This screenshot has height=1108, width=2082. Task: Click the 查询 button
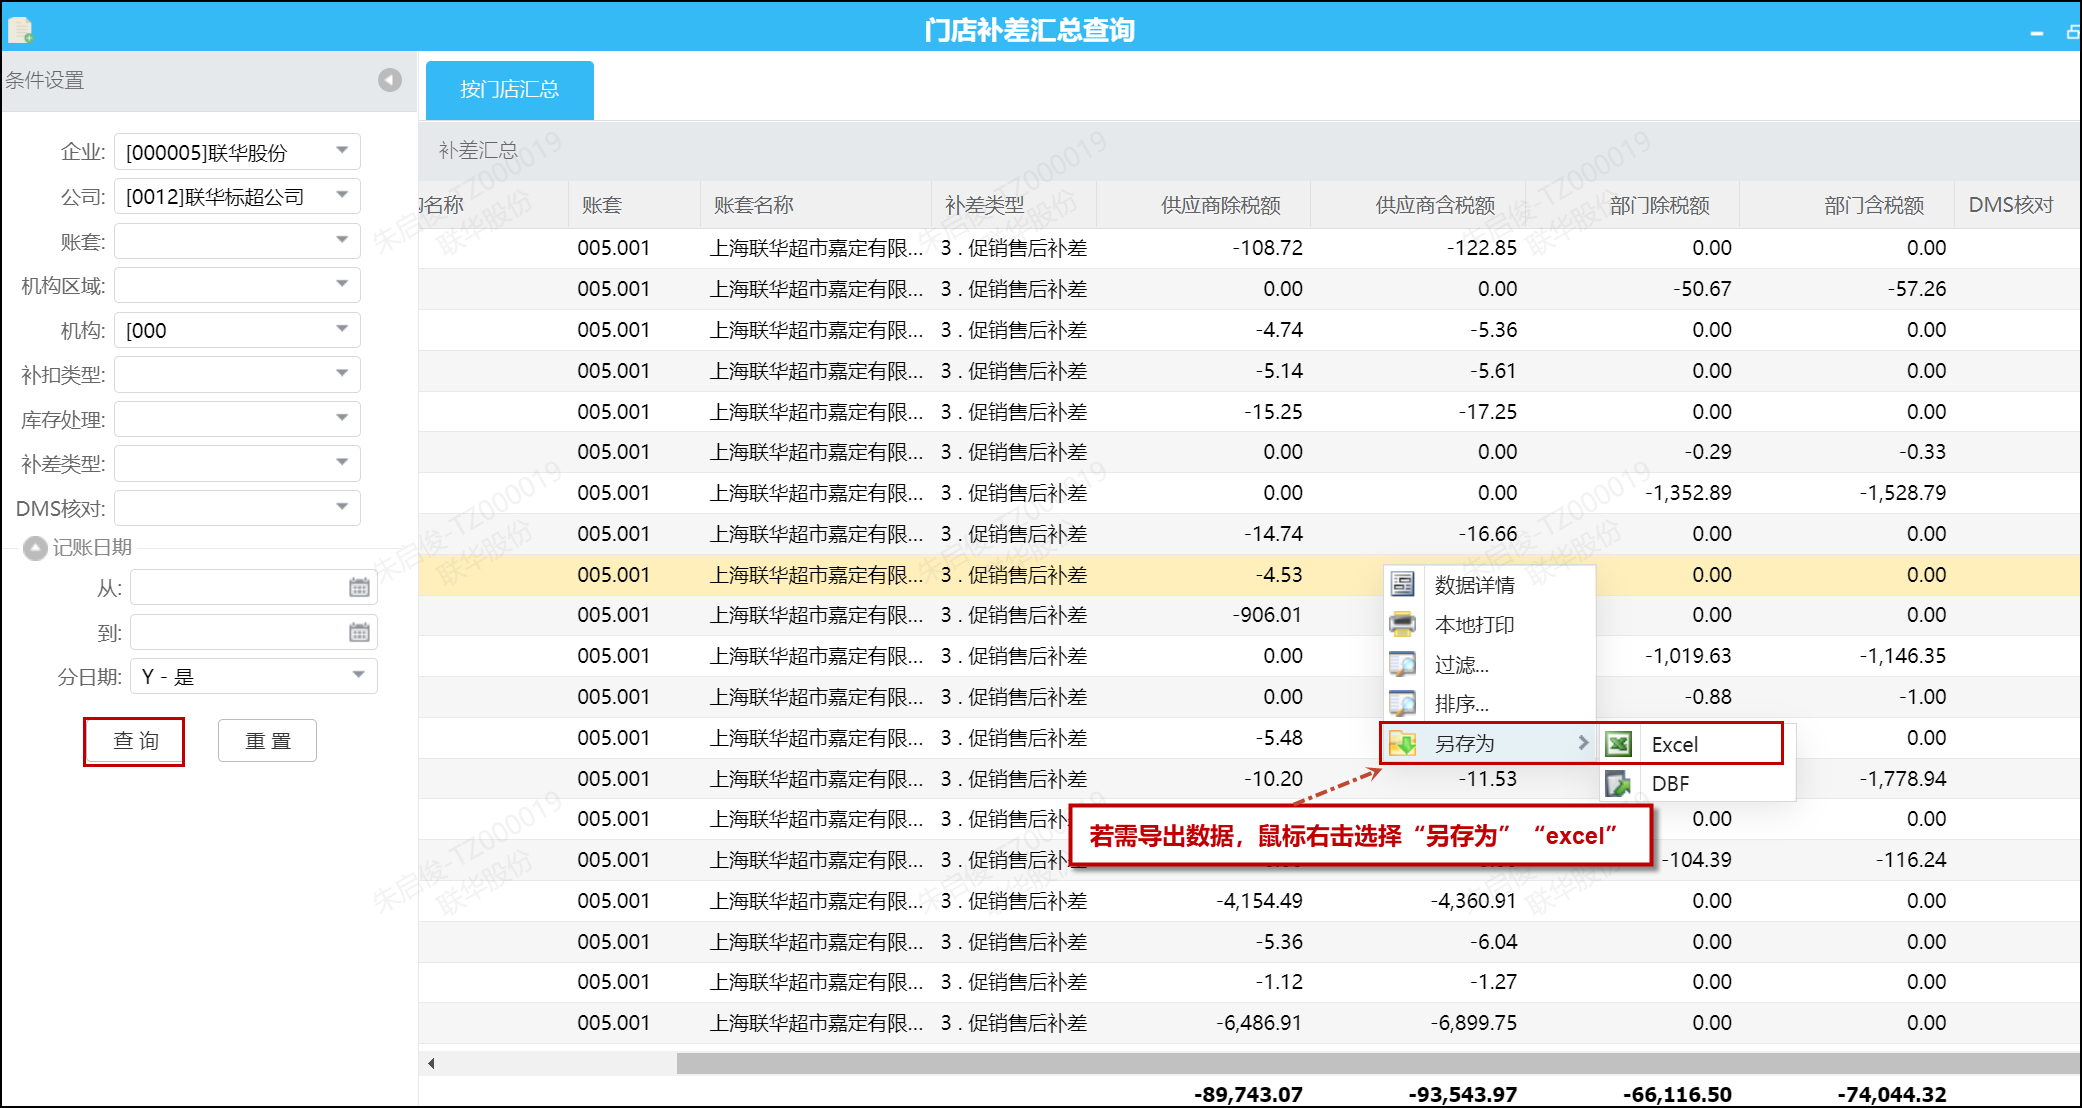click(135, 741)
